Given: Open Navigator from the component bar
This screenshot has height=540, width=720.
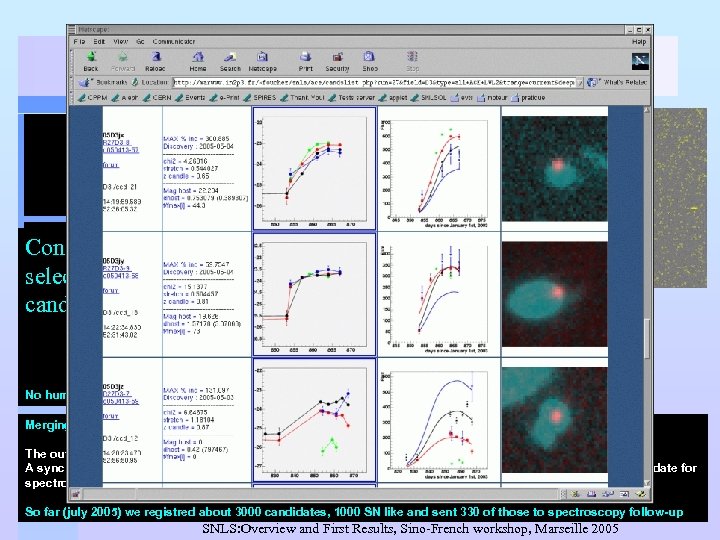Looking at the screenshot, I should click(575, 495).
